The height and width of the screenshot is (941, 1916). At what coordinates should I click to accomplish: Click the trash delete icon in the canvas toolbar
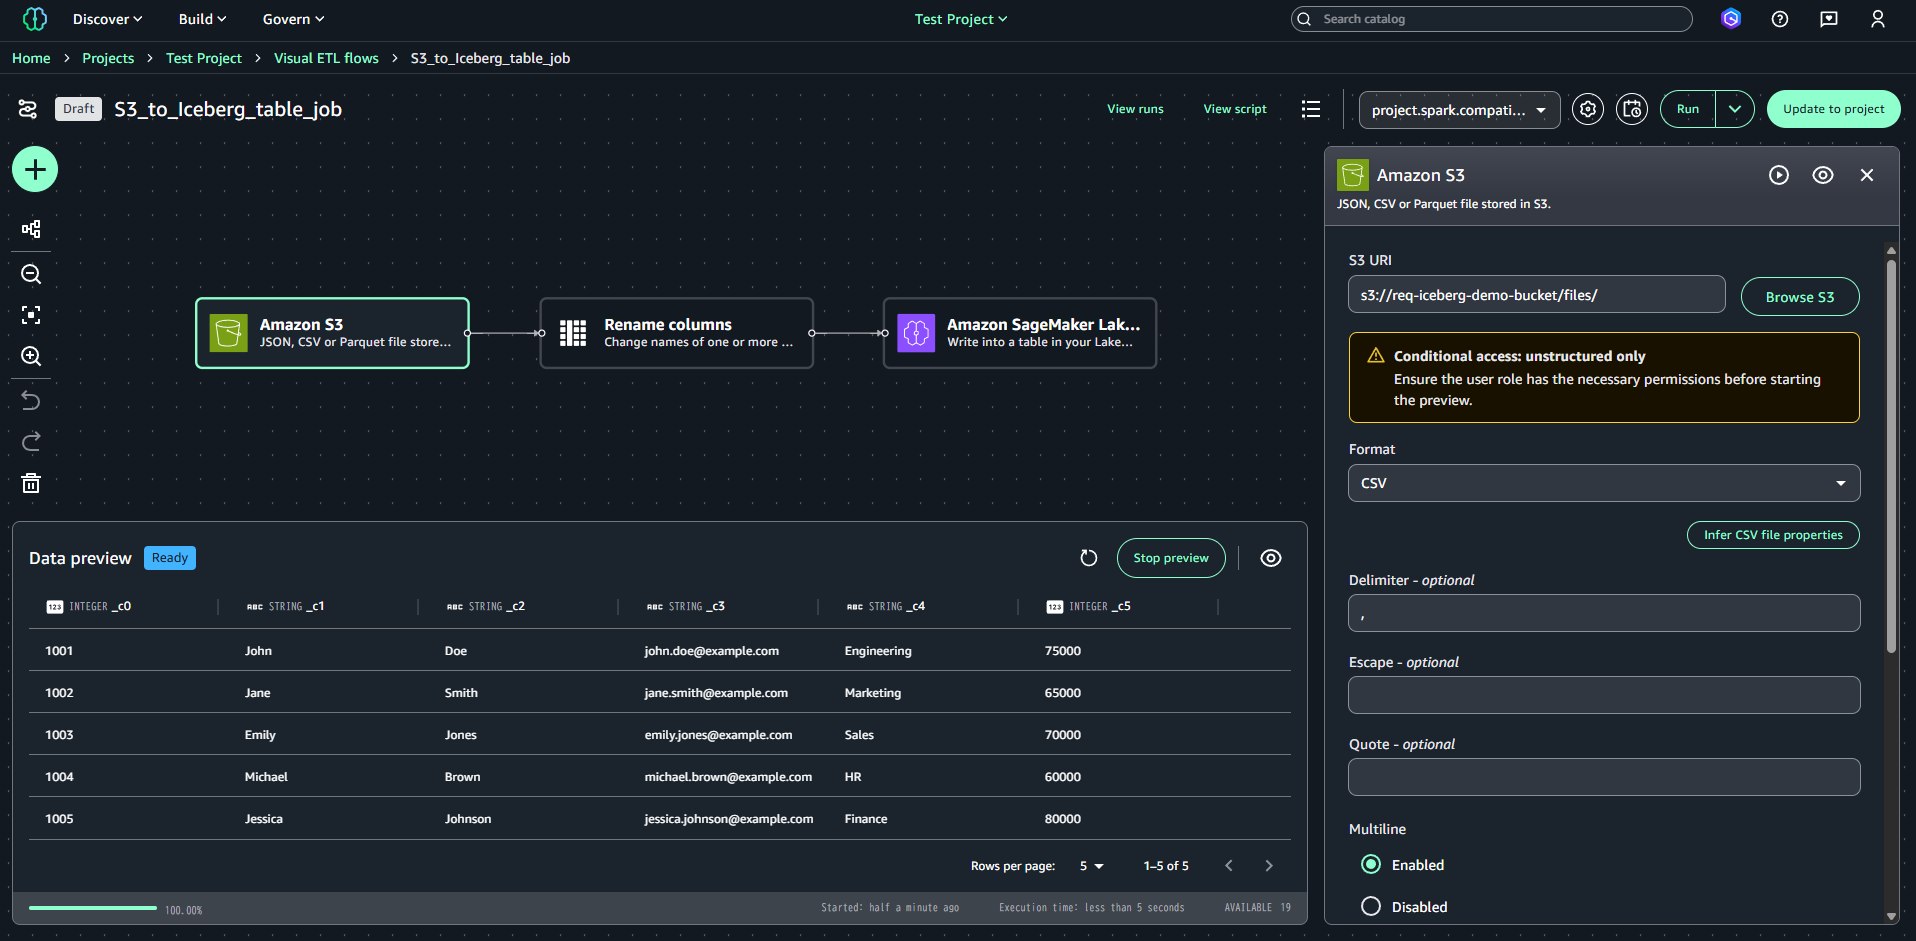31,484
